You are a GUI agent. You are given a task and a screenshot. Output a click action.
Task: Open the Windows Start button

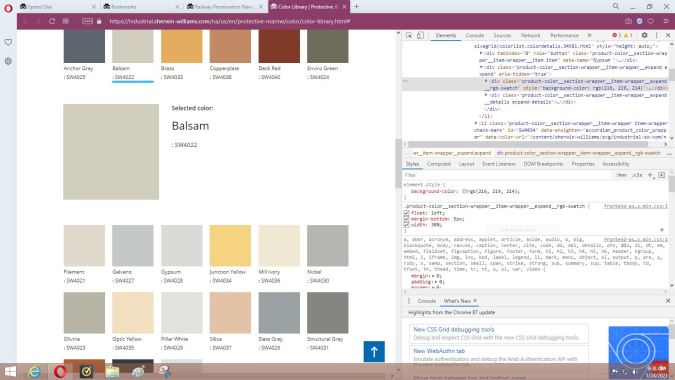coord(9,371)
